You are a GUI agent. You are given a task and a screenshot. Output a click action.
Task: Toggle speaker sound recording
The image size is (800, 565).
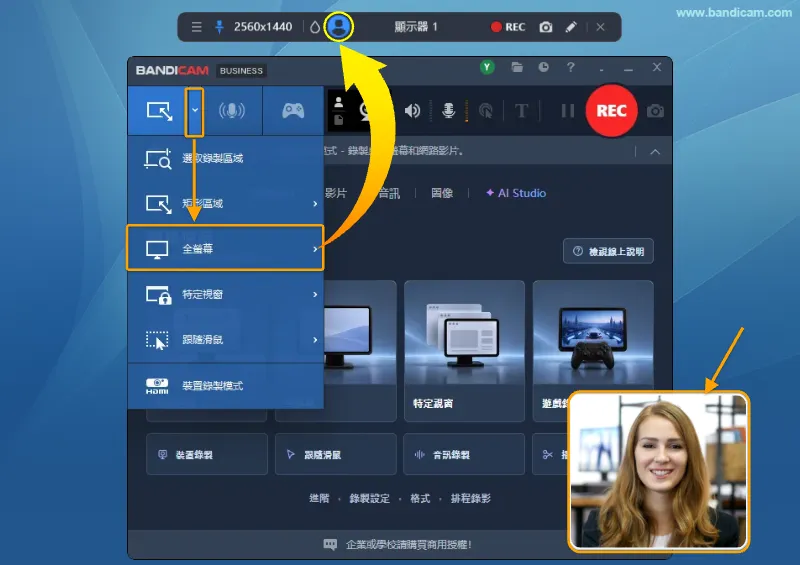pyautogui.click(x=412, y=111)
